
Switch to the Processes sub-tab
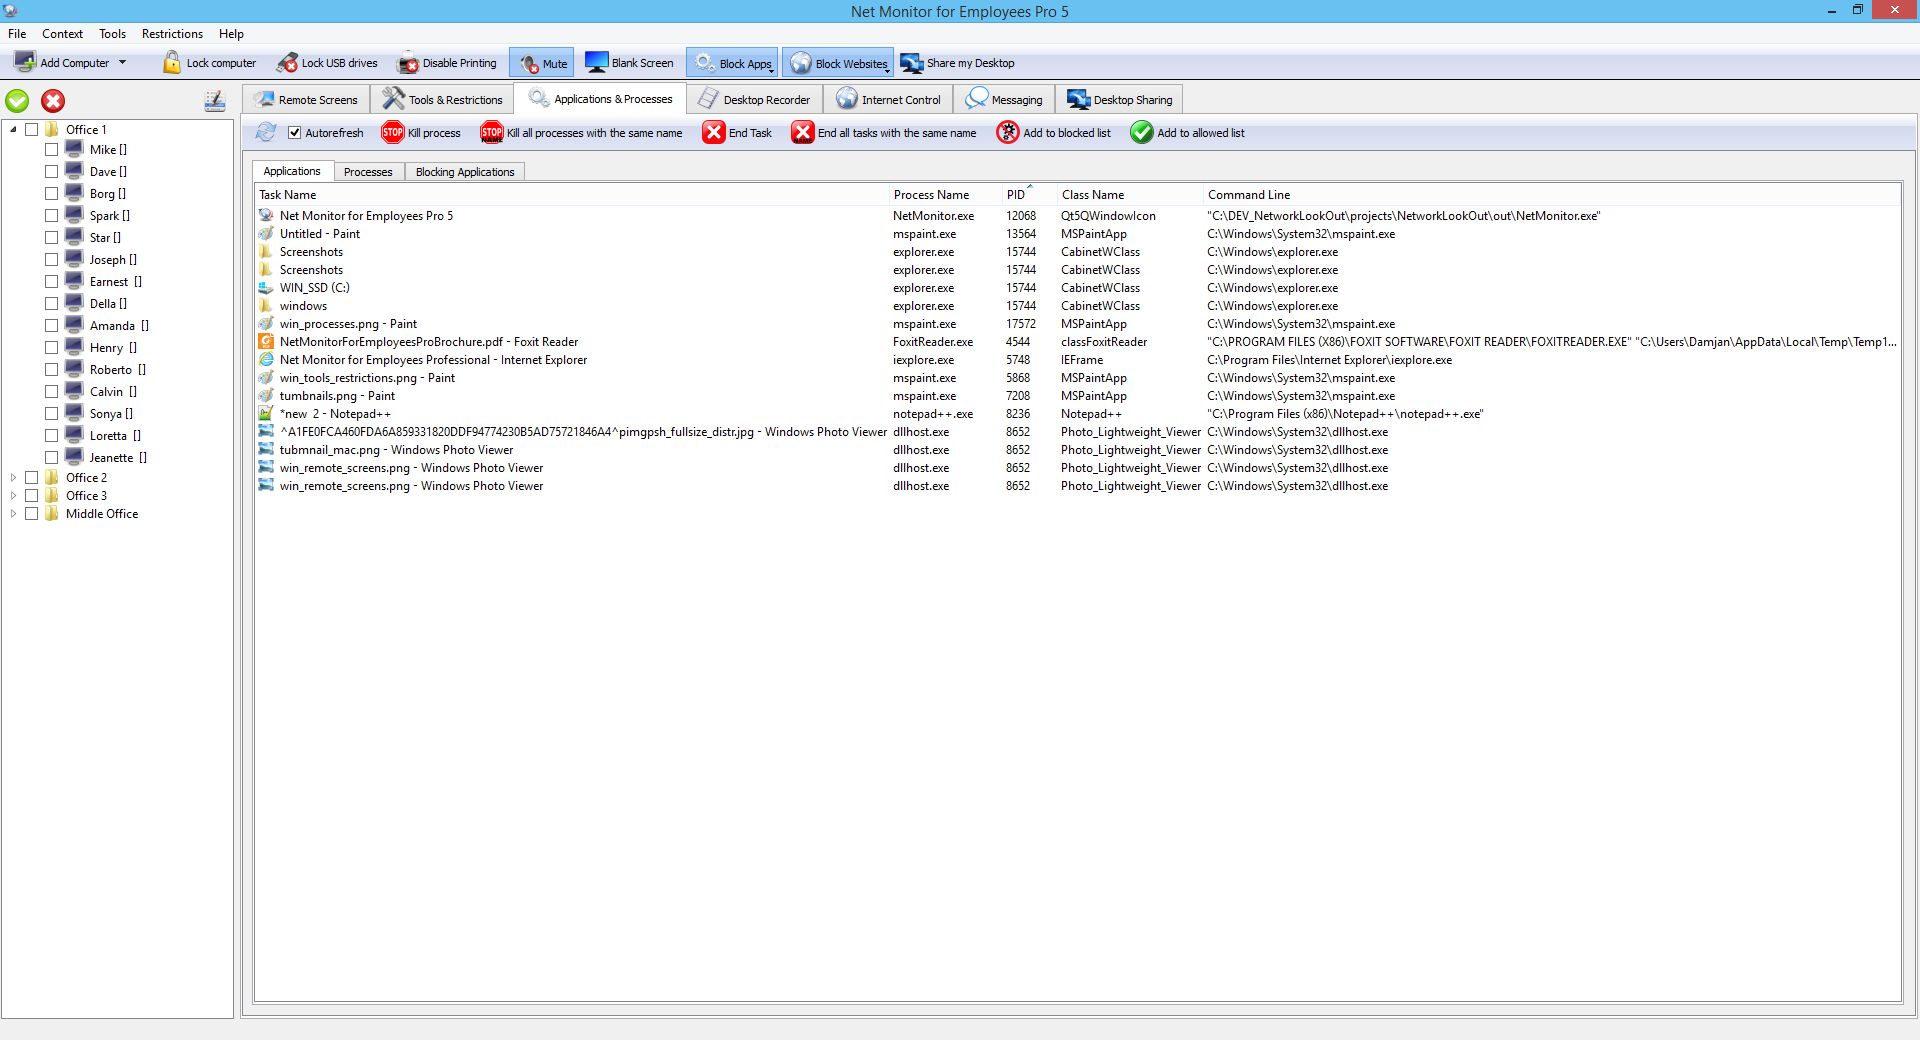click(x=368, y=172)
